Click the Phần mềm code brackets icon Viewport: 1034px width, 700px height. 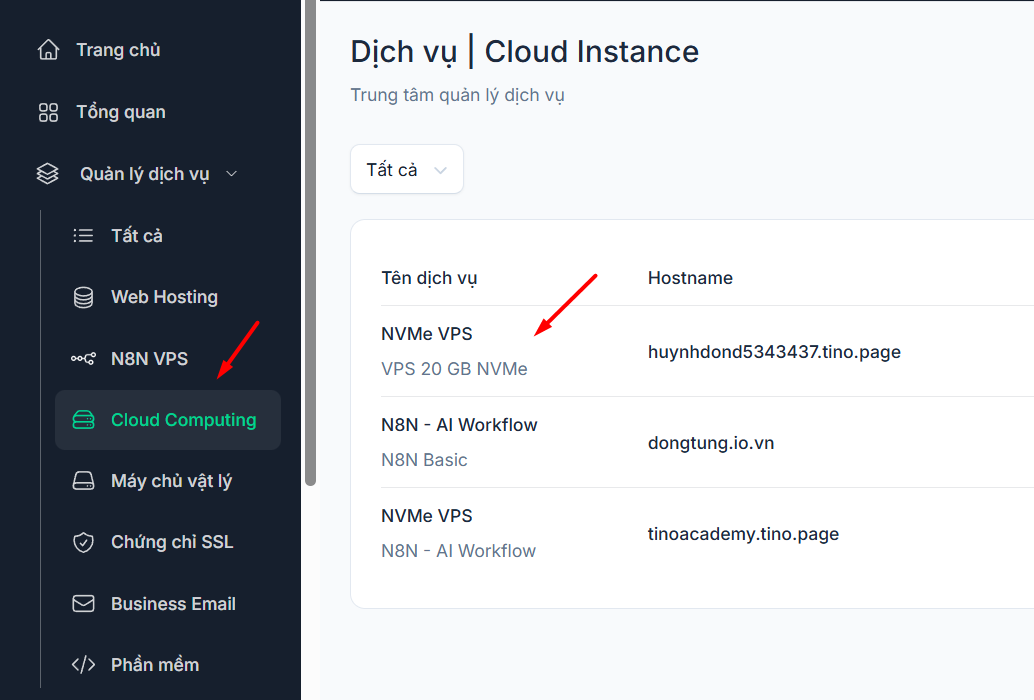[x=84, y=665]
